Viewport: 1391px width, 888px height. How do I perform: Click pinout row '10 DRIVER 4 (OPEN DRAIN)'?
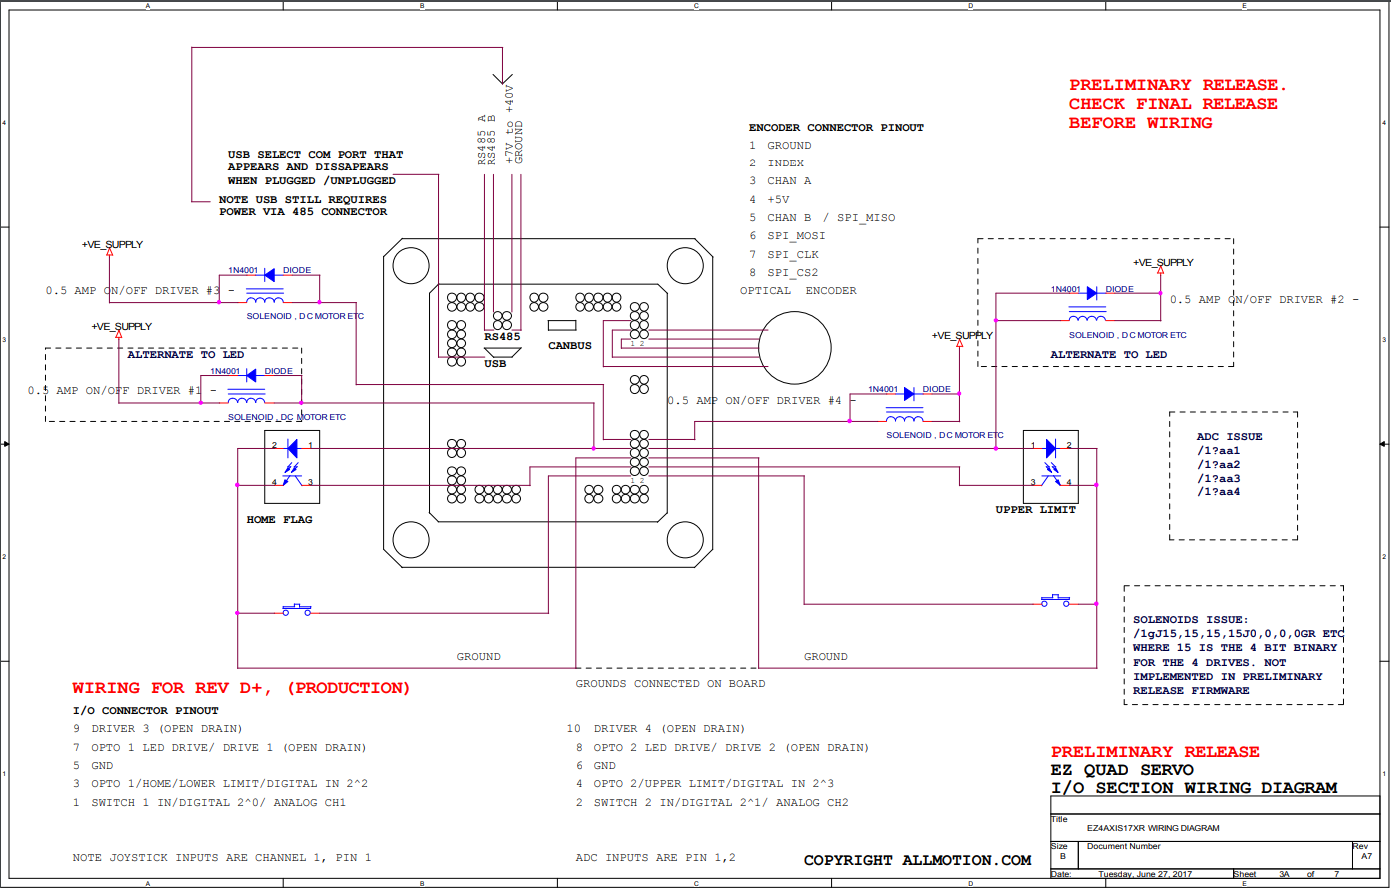[656, 729]
